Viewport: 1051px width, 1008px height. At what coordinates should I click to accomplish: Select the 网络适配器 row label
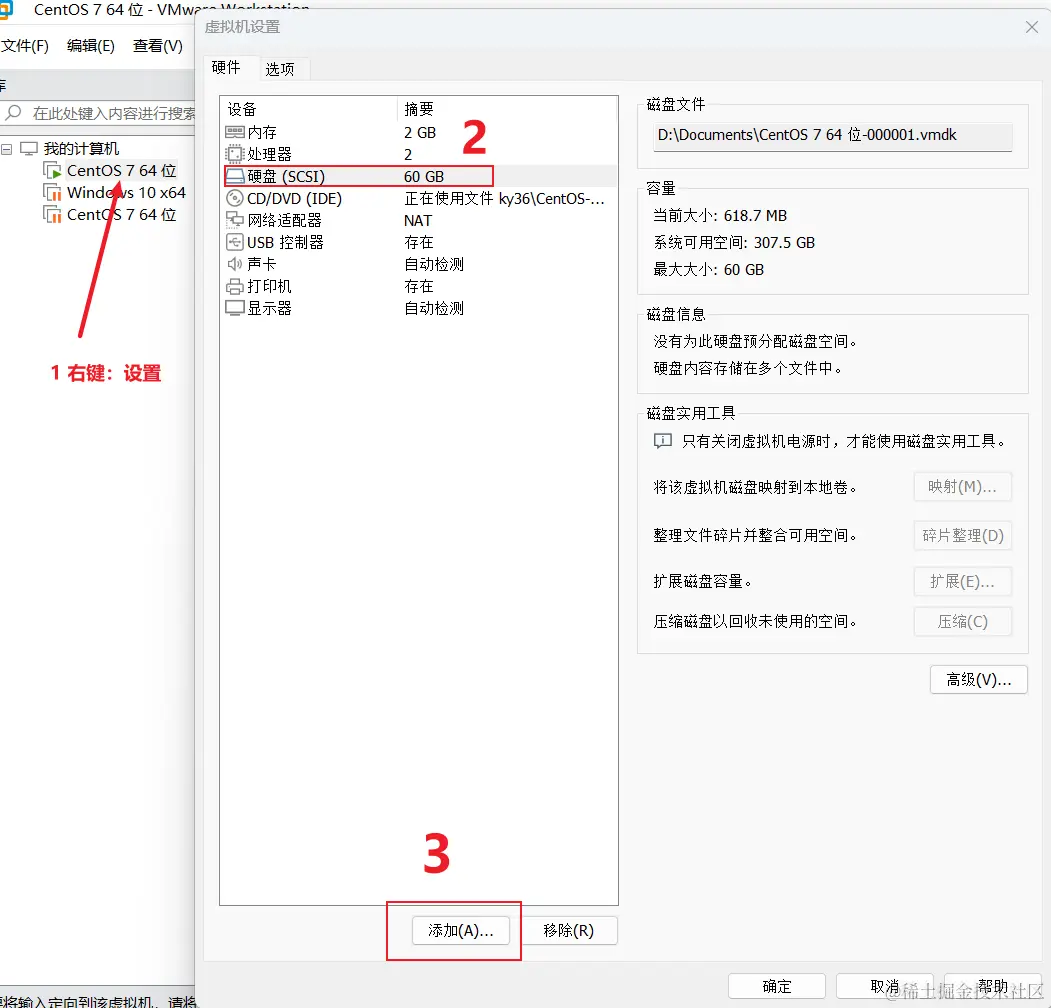[285, 220]
